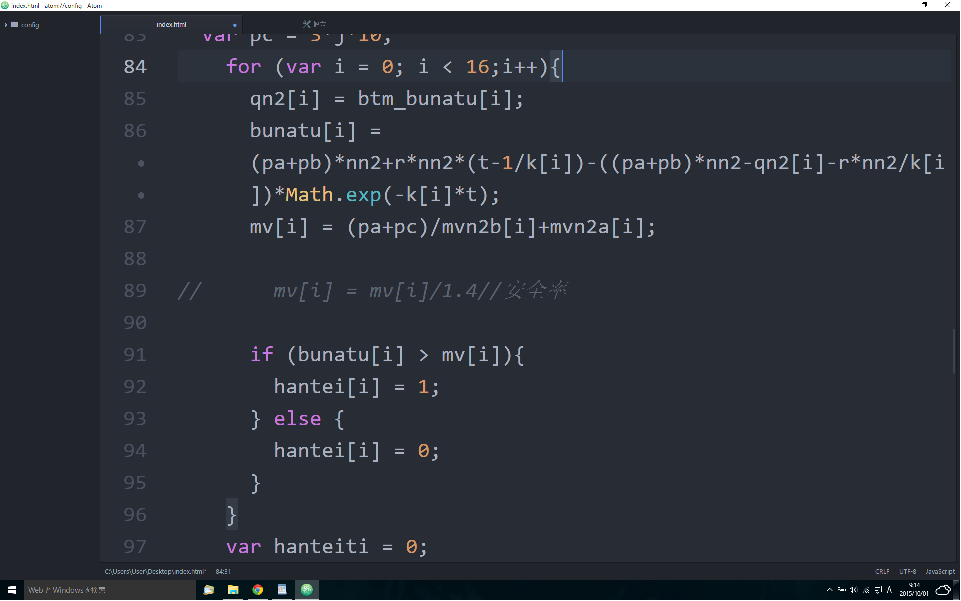Click the Atom icon in the taskbar
This screenshot has height=601, width=961.
(x=306, y=590)
